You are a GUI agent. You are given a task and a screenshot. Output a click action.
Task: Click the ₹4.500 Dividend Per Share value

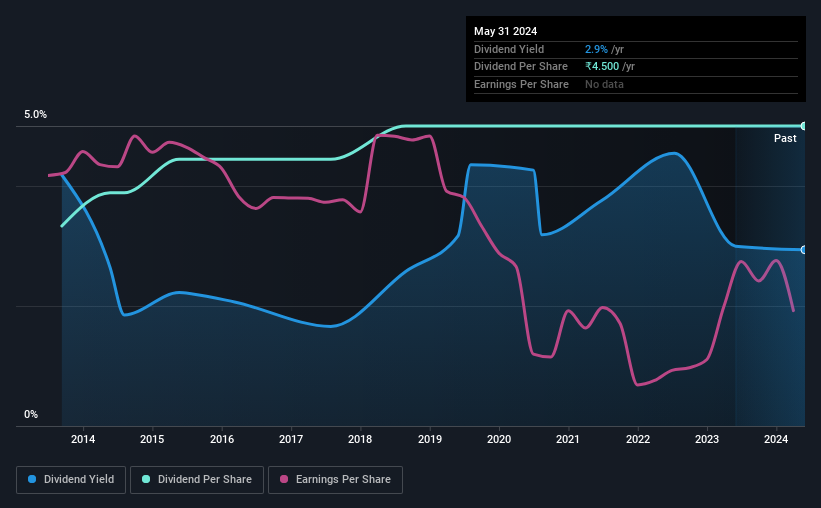(x=602, y=67)
